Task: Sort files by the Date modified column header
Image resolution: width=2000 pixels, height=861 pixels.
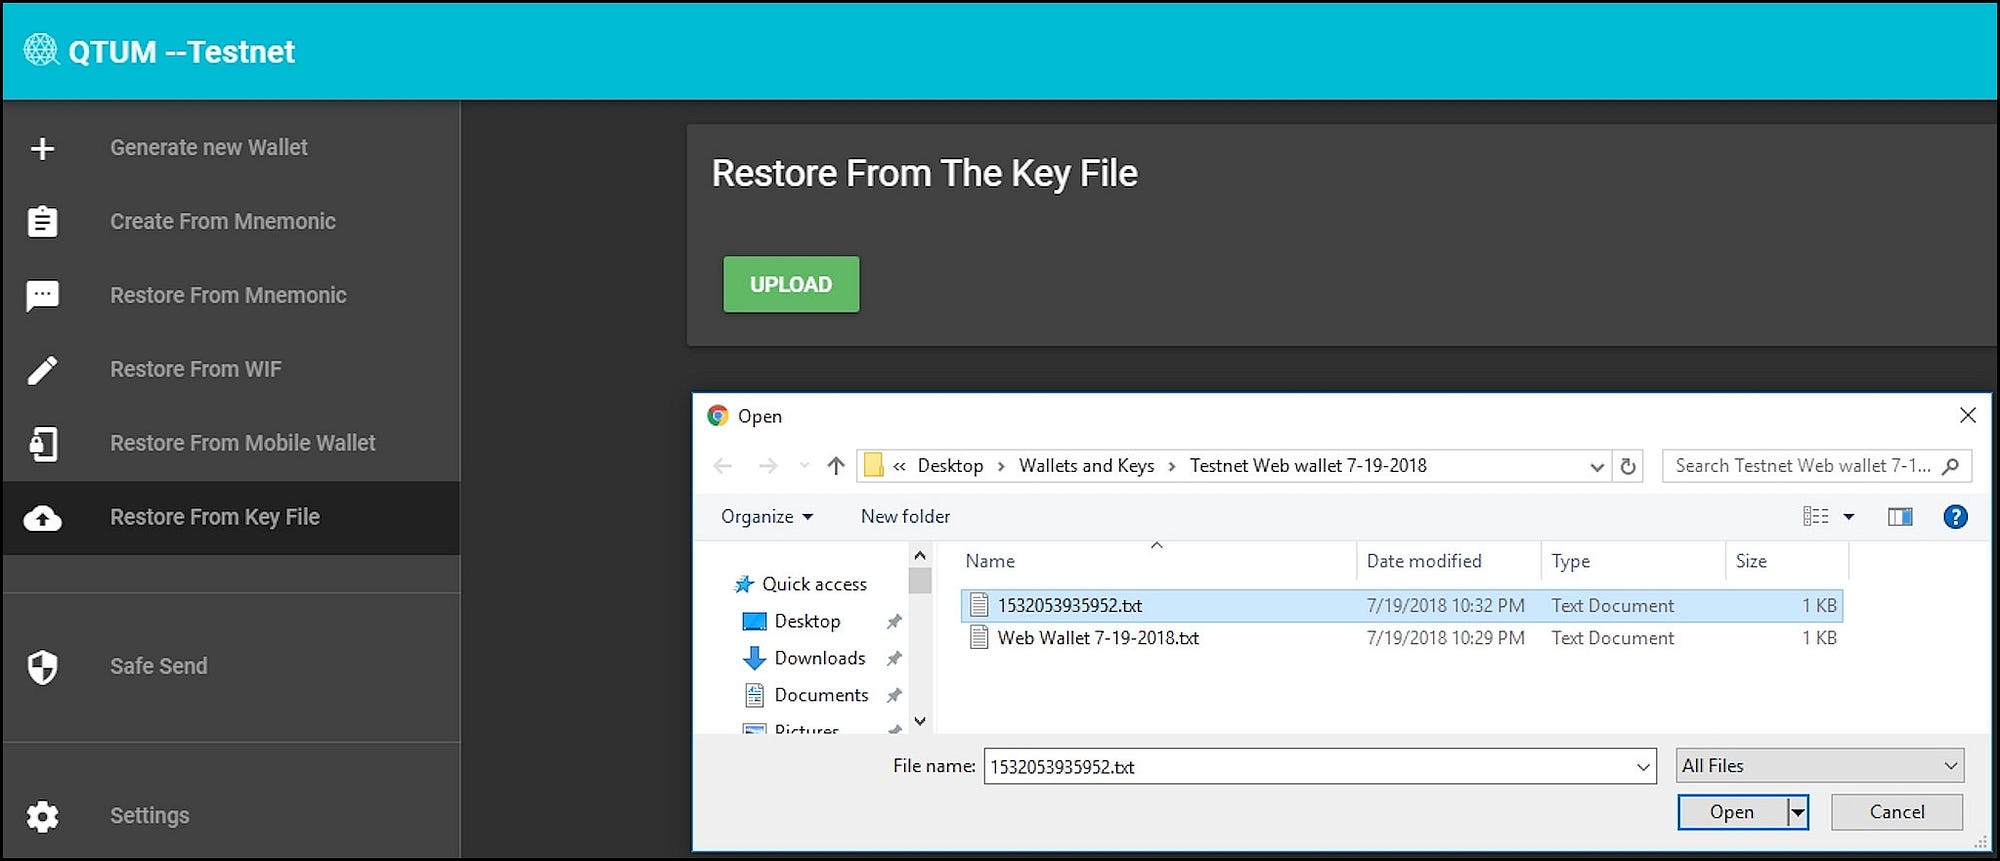Action: click(1448, 561)
